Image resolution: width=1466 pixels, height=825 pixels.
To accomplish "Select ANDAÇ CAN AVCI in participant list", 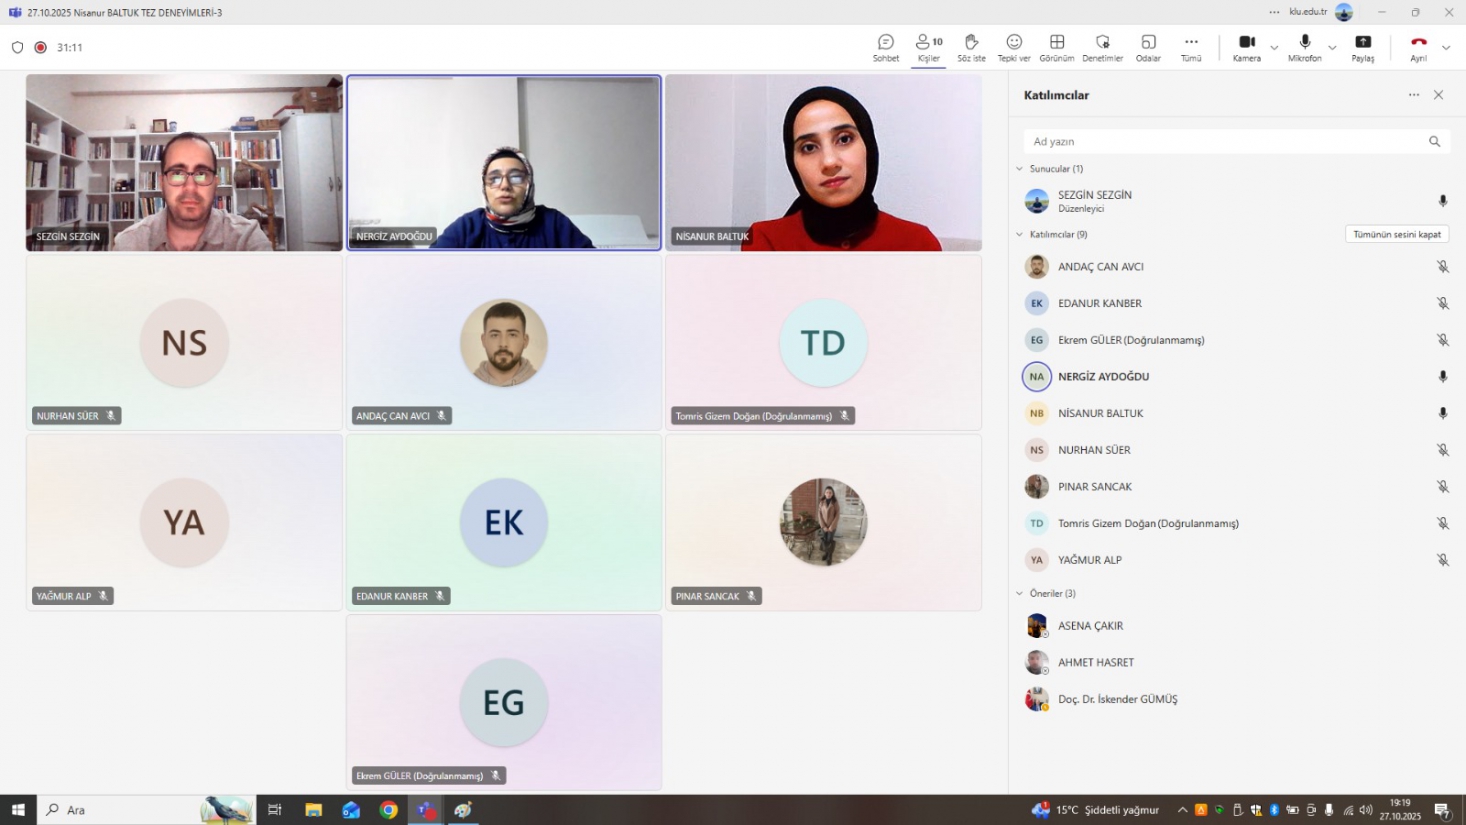I will tap(1100, 267).
